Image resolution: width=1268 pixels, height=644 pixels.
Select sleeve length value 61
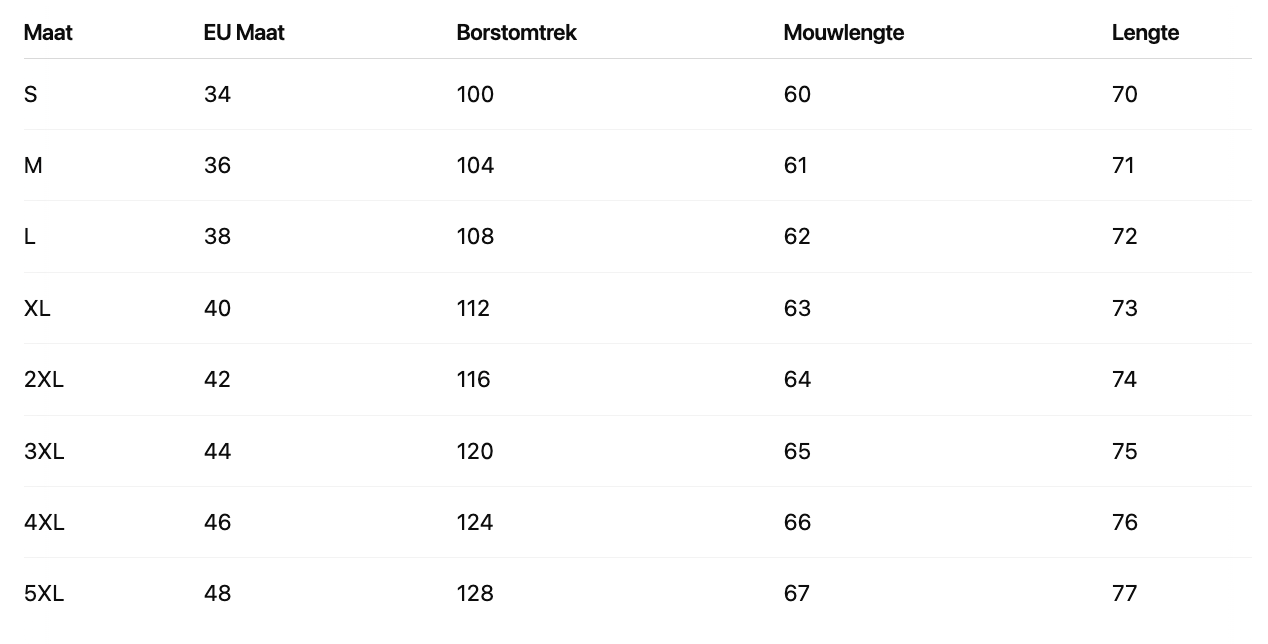(x=796, y=166)
